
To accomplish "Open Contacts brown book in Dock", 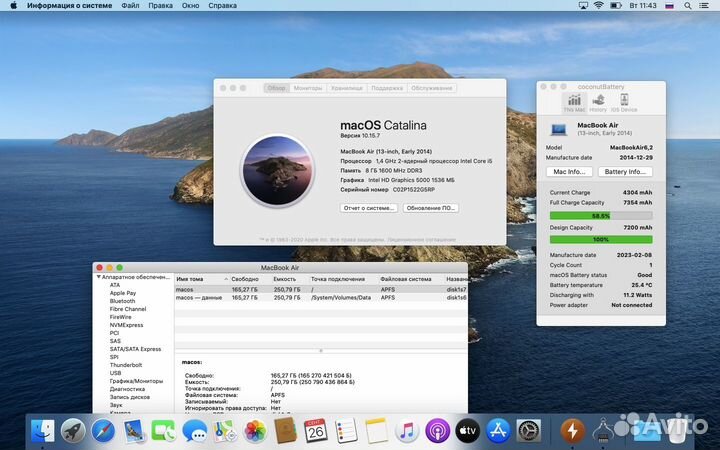I will point(285,431).
